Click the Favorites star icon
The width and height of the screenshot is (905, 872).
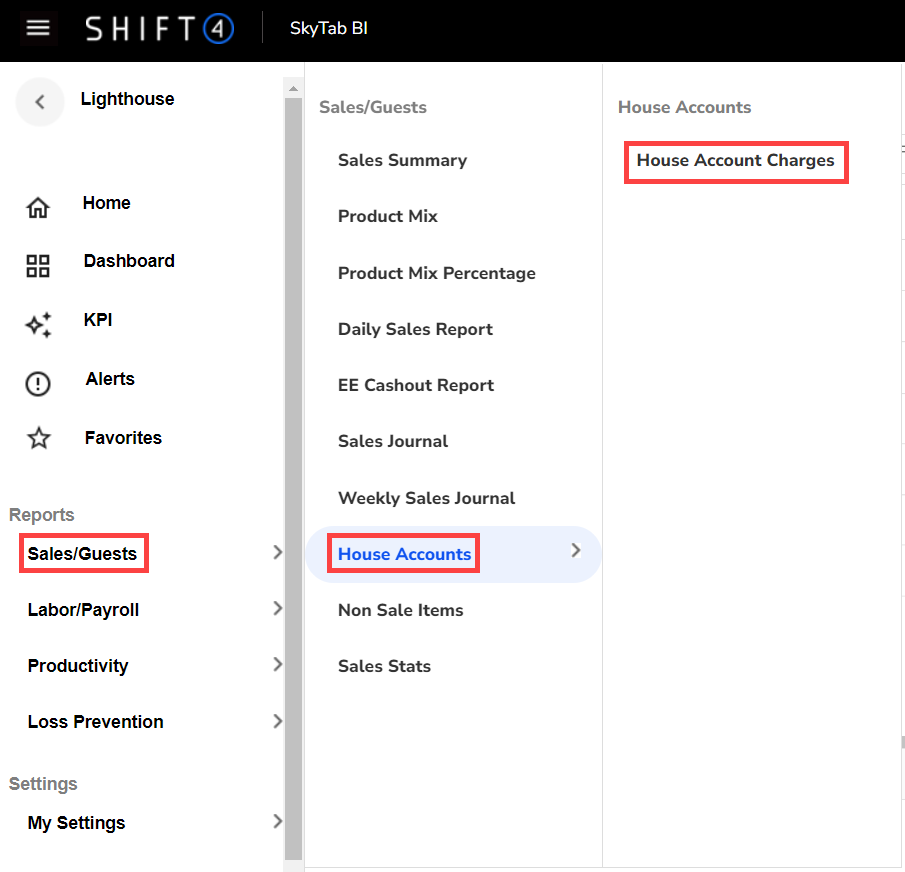(38, 438)
